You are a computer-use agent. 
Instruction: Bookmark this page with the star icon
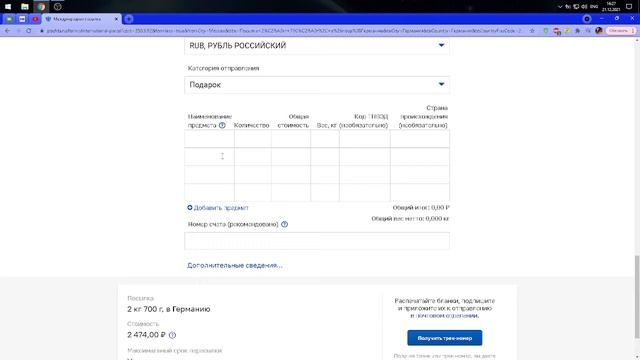click(532, 31)
